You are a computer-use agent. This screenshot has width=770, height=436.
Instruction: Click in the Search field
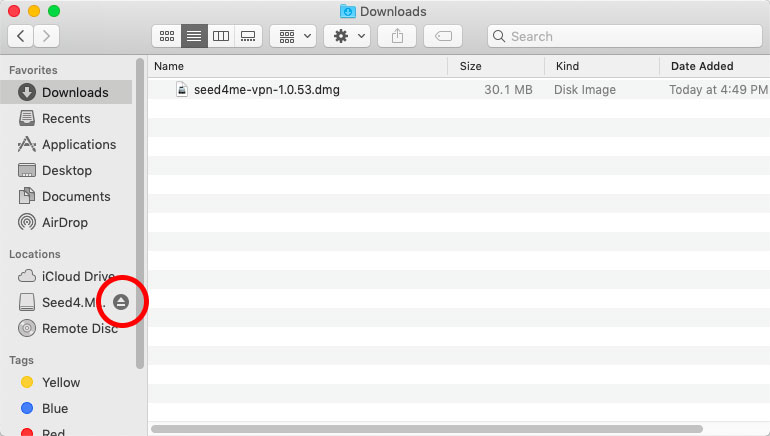(625, 36)
